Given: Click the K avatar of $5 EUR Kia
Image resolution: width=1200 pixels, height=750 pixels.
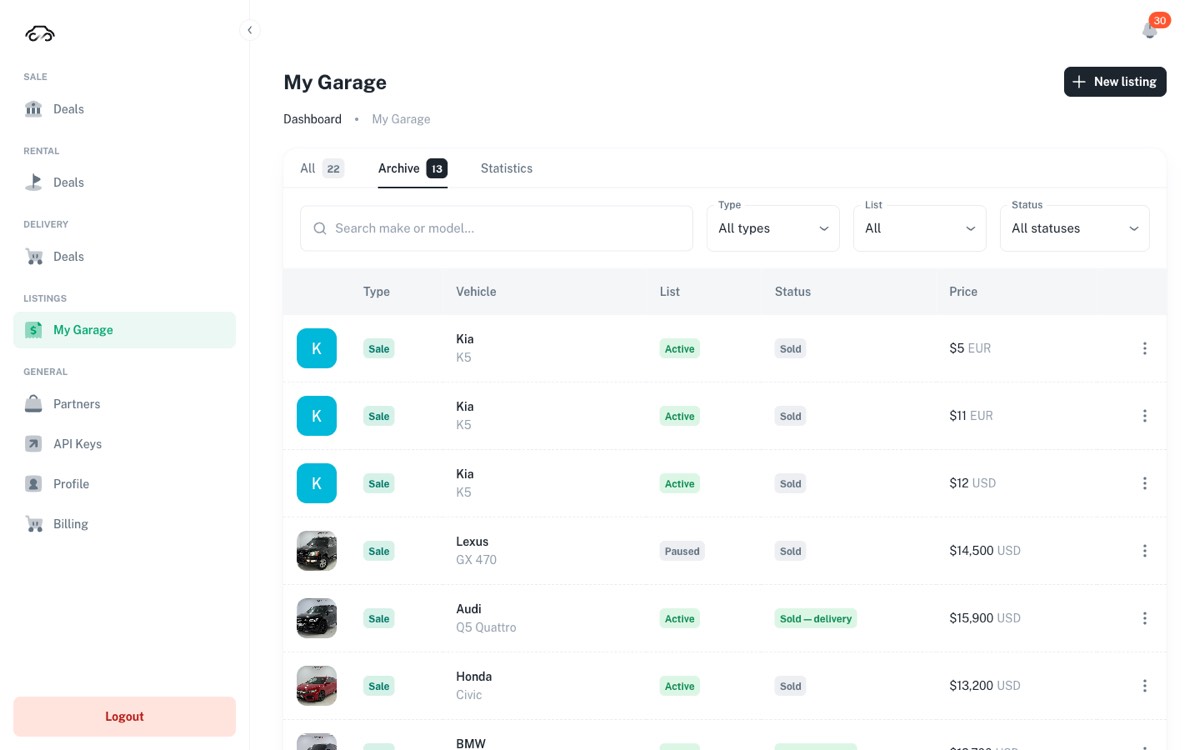Looking at the screenshot, I should (317, 348).
